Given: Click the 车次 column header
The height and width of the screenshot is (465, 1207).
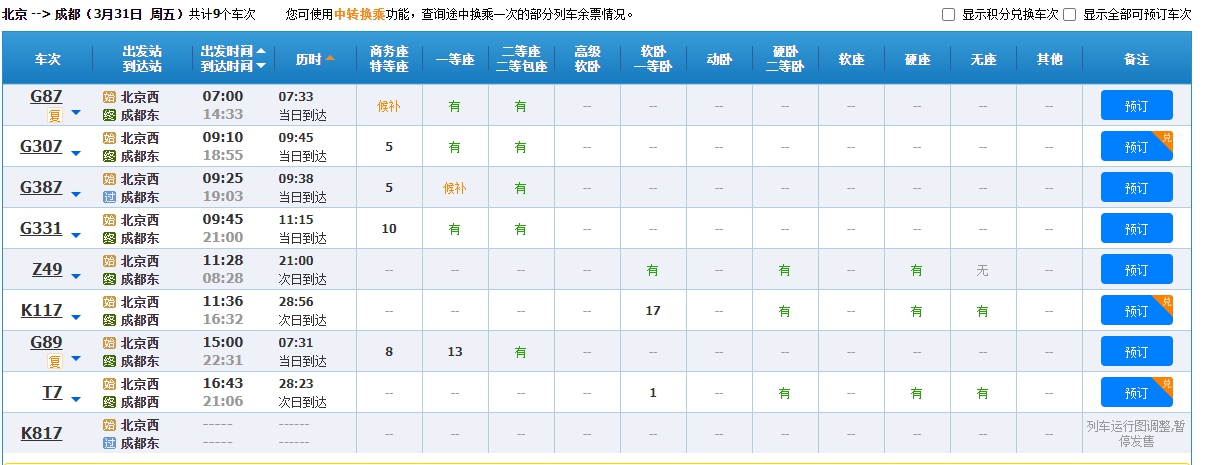Looking at the screenshot, I should pyautogui.click(x=48, y=59).
